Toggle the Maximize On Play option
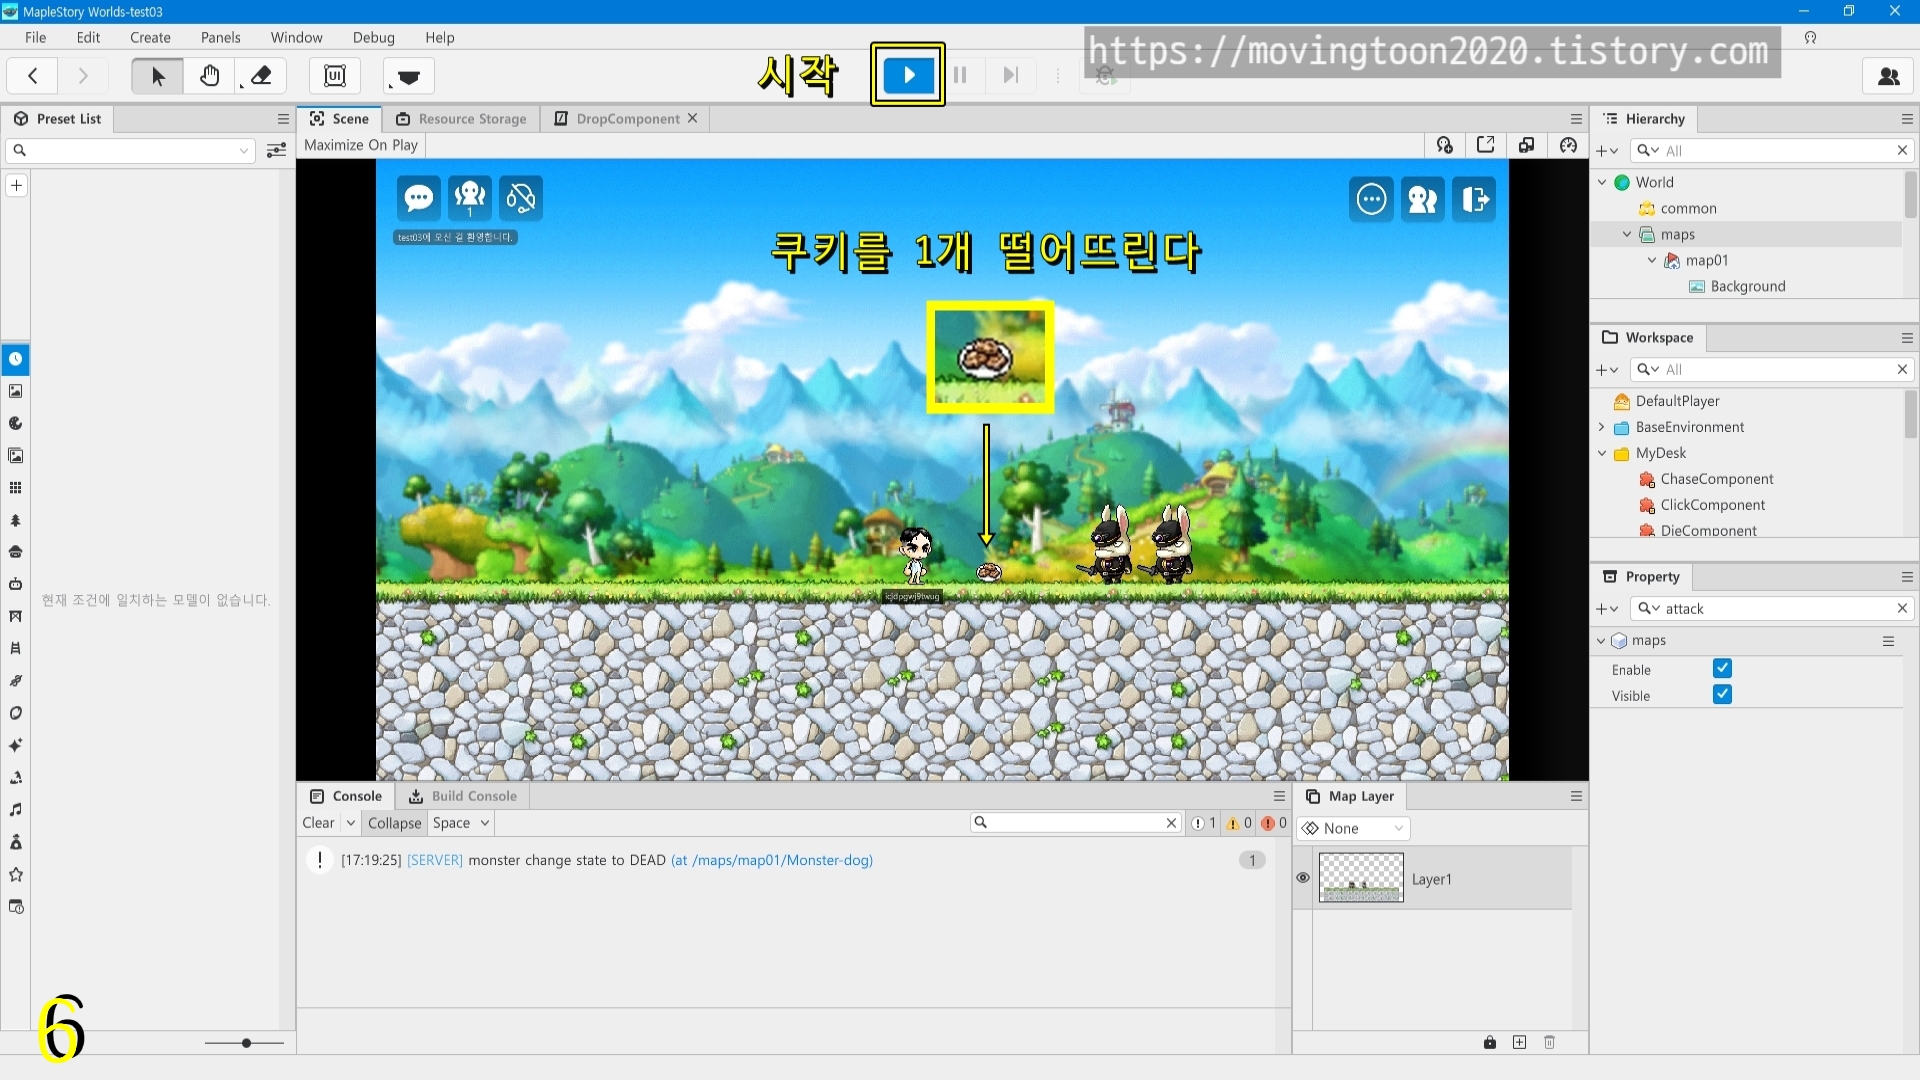Image resolution: width=1920 pixels, height=1080 pixels. pyautogui.click(x=361, y=145)
